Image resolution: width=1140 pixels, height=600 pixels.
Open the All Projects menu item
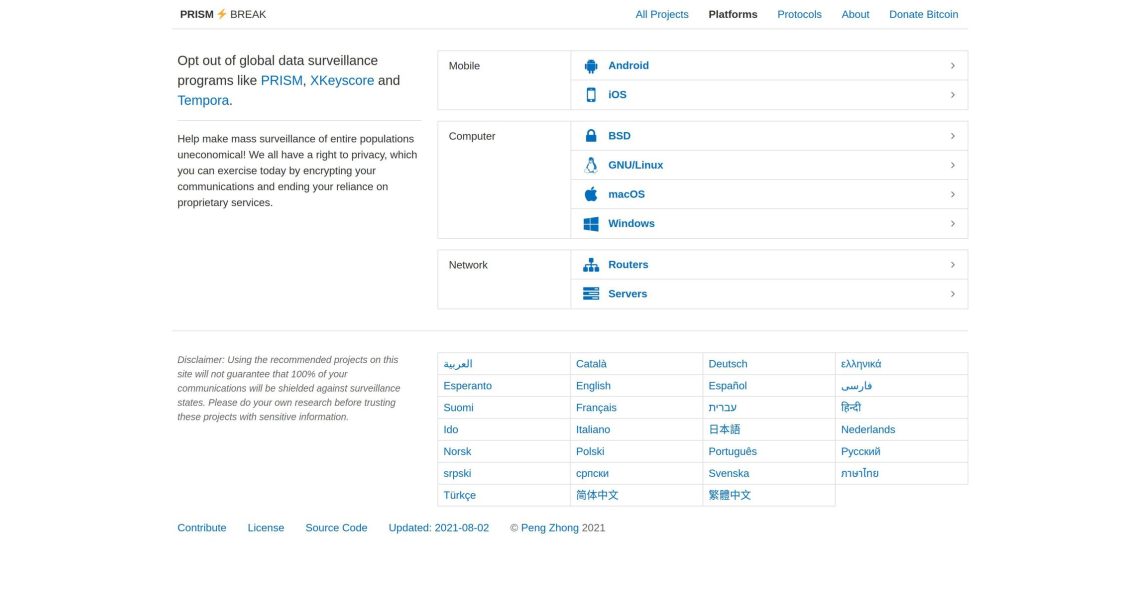point(662,15)
